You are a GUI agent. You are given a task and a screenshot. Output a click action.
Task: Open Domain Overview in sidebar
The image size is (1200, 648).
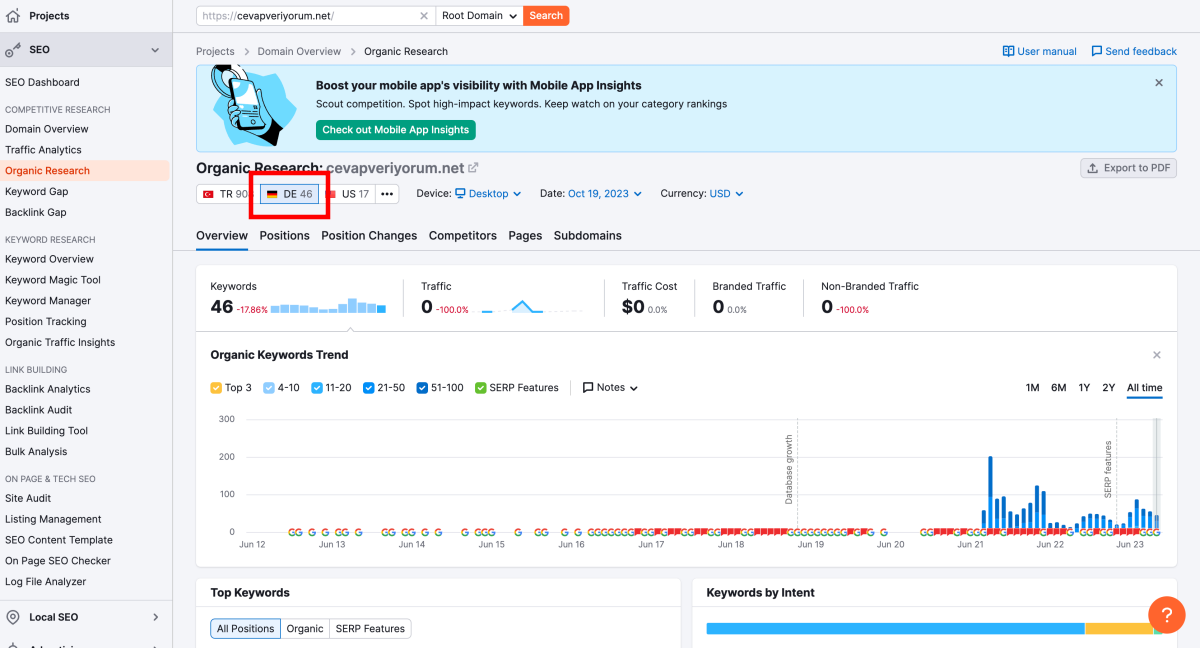click(x=47, y=129)
